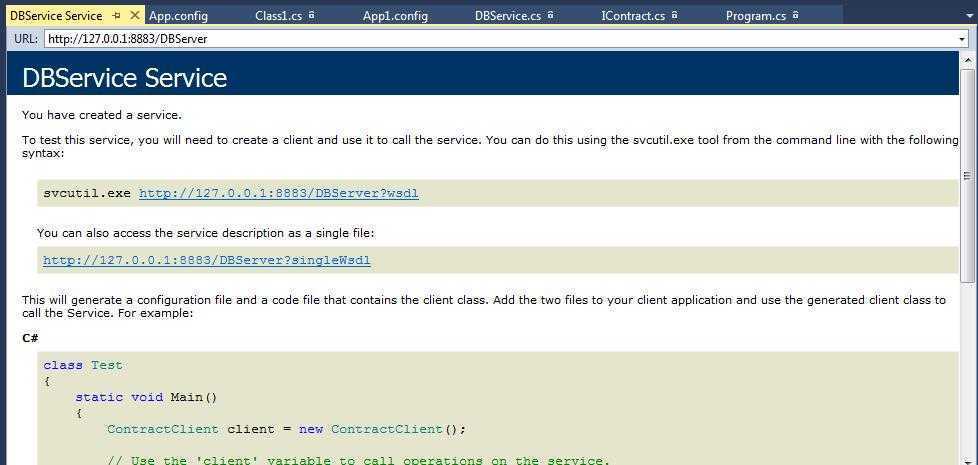
Task: Click the vertical scrollbar thumb
Action: coord(968,175)
